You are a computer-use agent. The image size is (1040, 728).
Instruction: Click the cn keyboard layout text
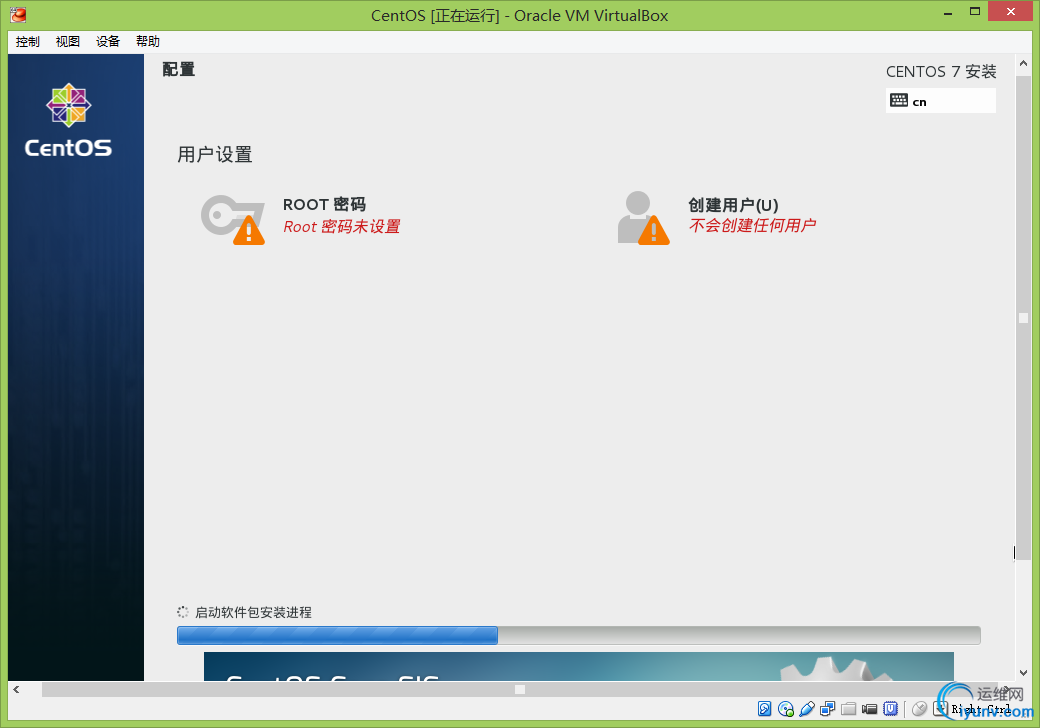(919, 102)
